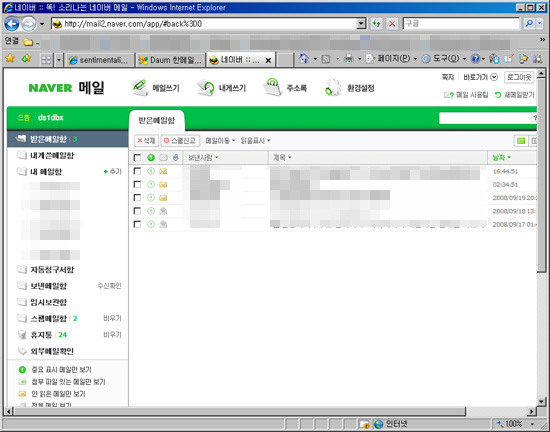The height and width of the screenshot is (432, 550).
Task: Check the select-all mail checkbox
Action: [x=138, y=158]
